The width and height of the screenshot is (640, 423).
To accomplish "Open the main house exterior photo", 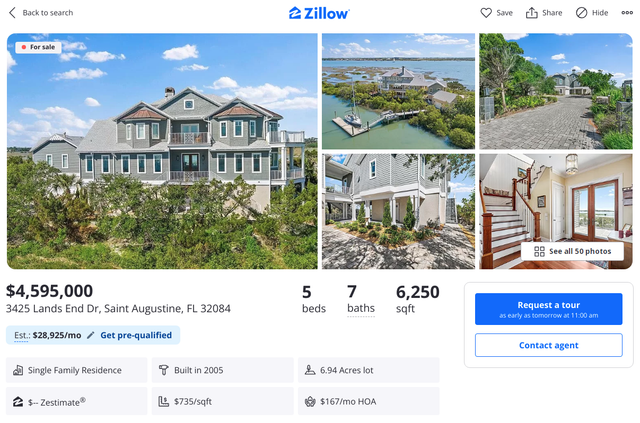I will [x=162, y=151].
